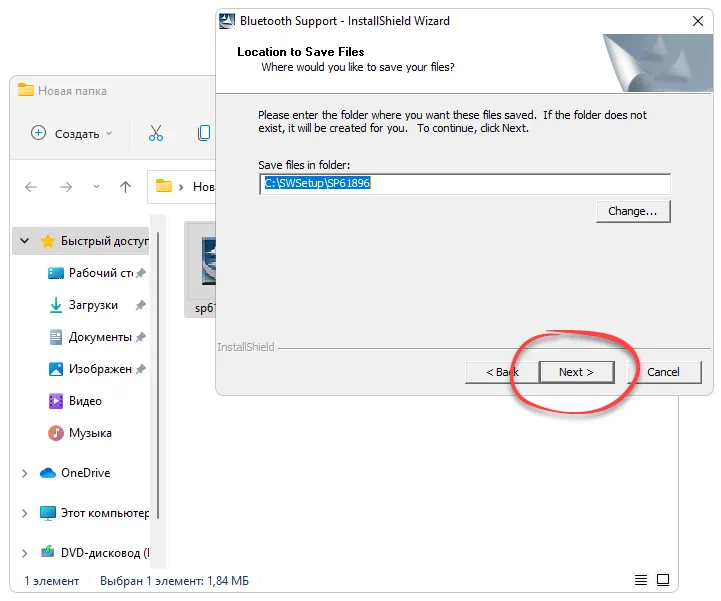721x601 pixels.
Task: Expand the OneDrive tree node
Action: 25,473
